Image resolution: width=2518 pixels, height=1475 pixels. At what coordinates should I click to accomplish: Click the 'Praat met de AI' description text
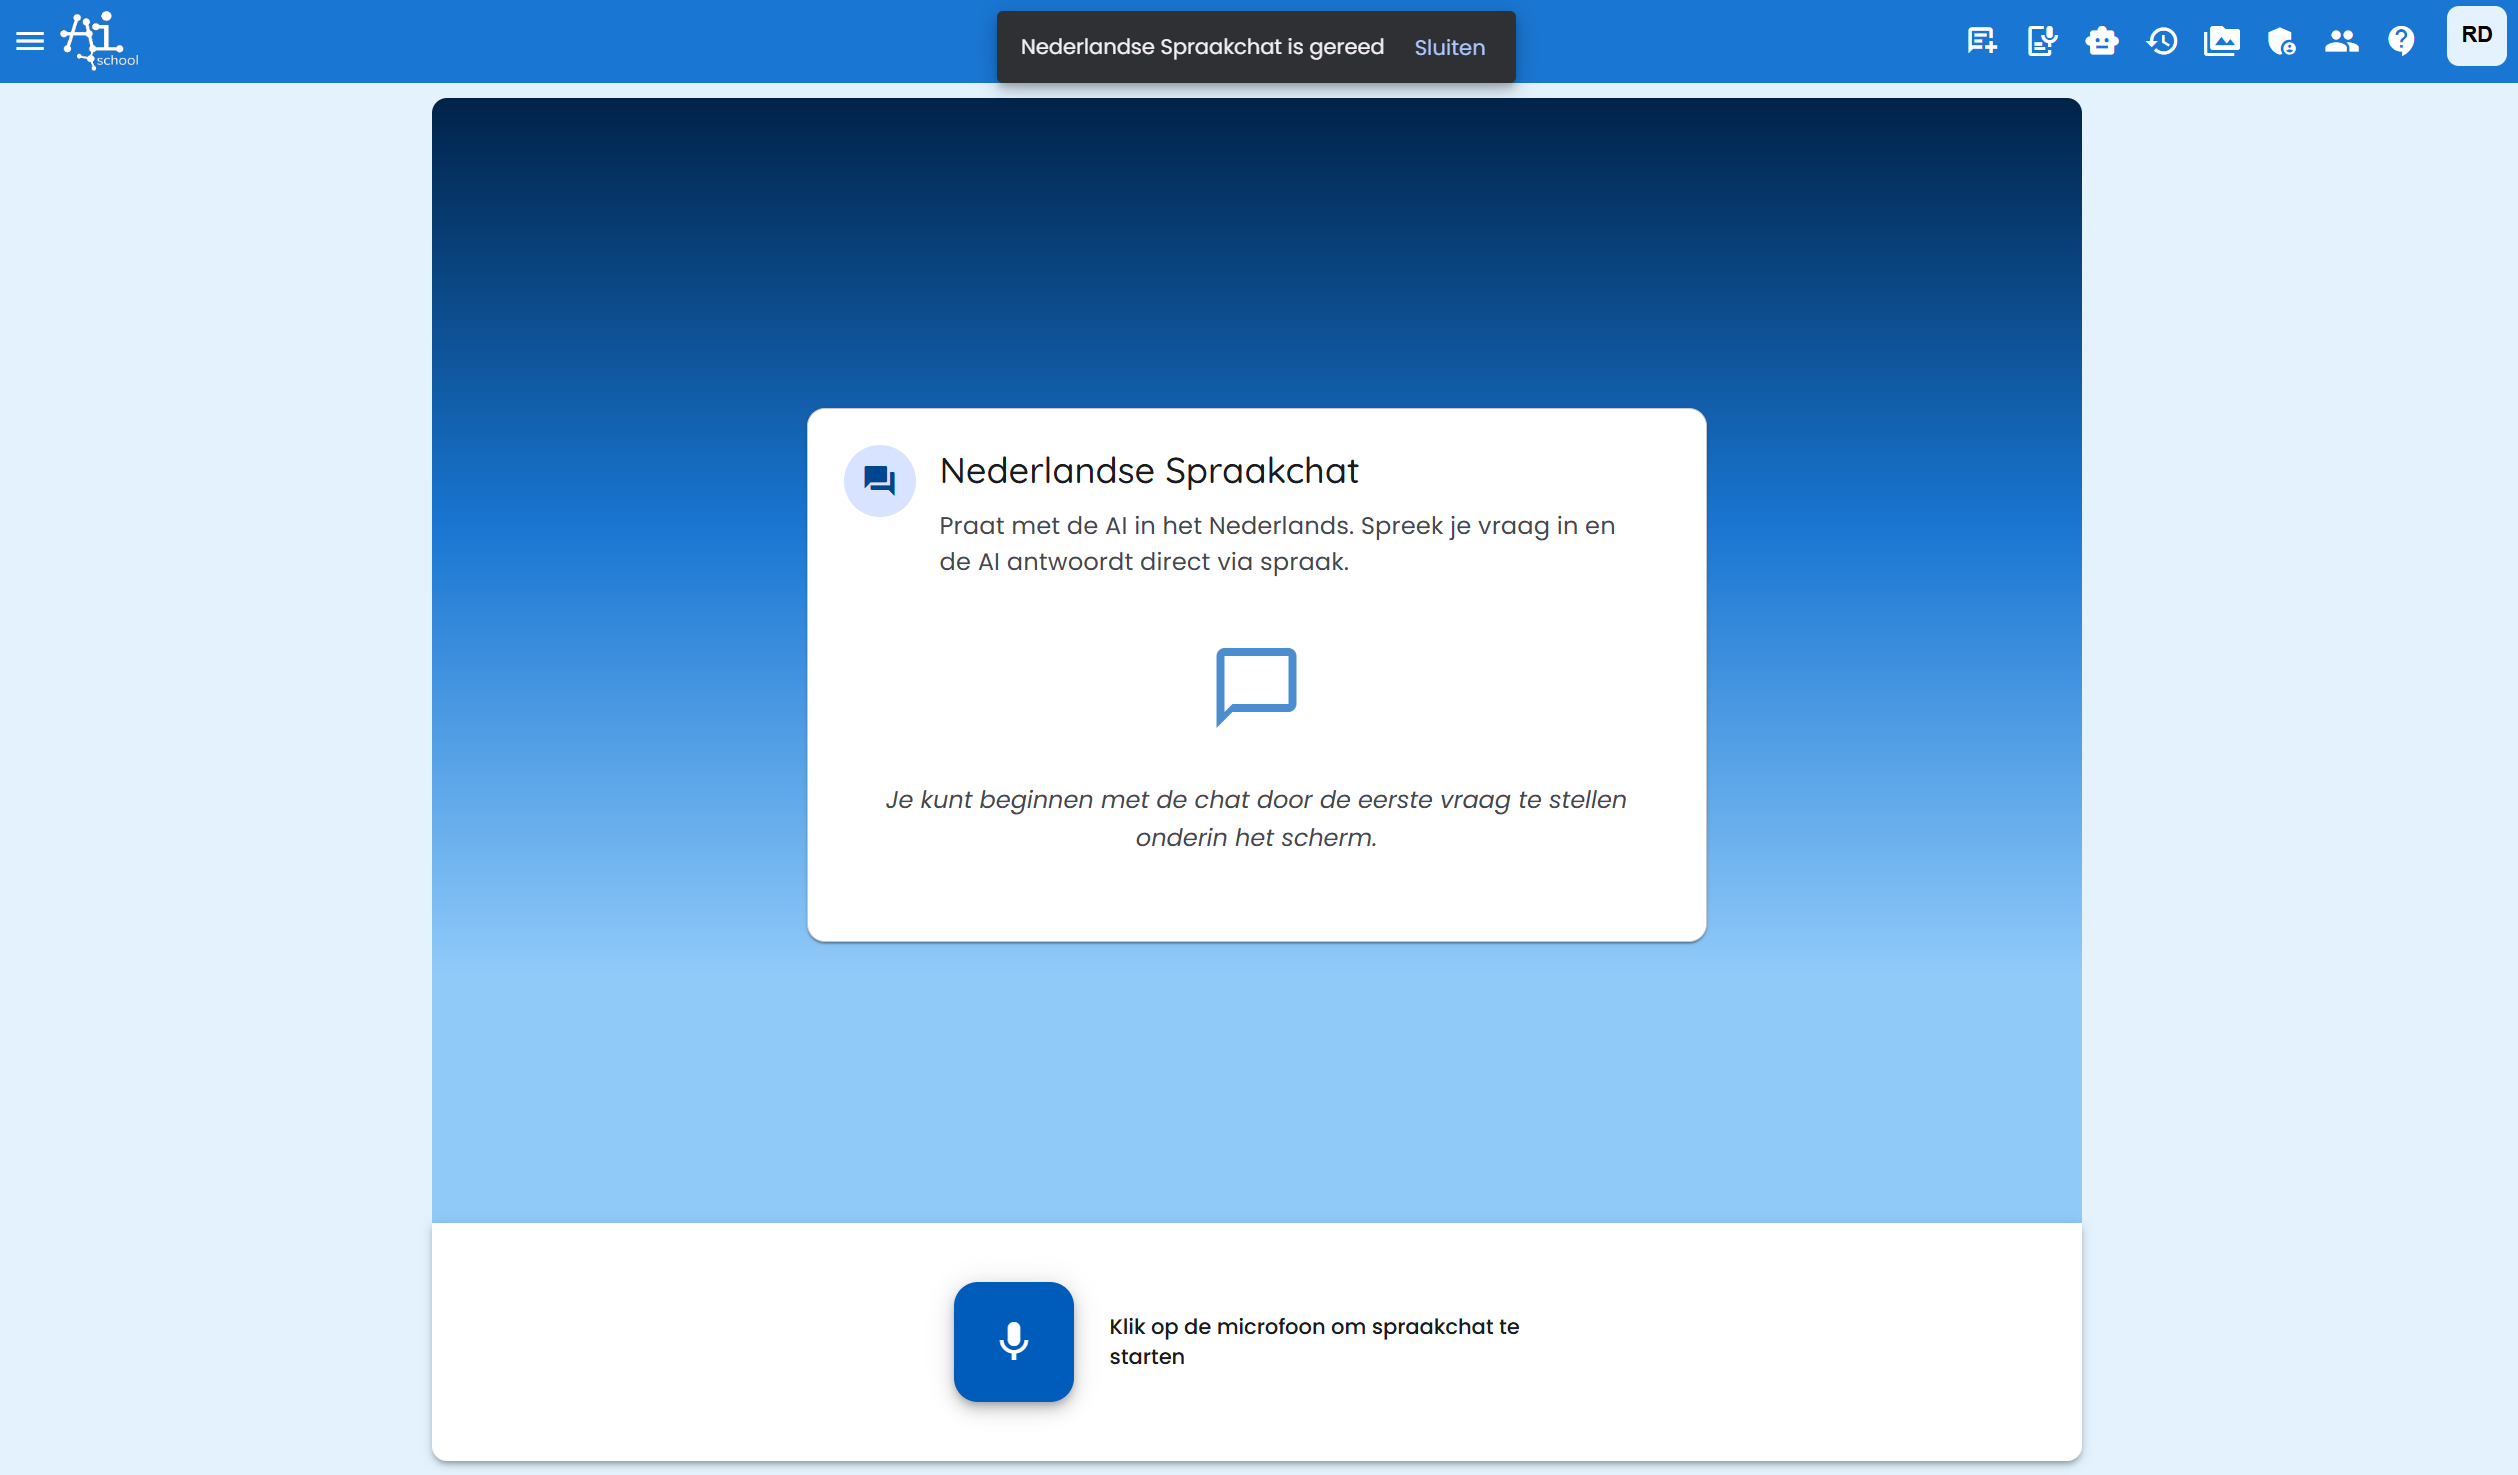coord(1276,543)
